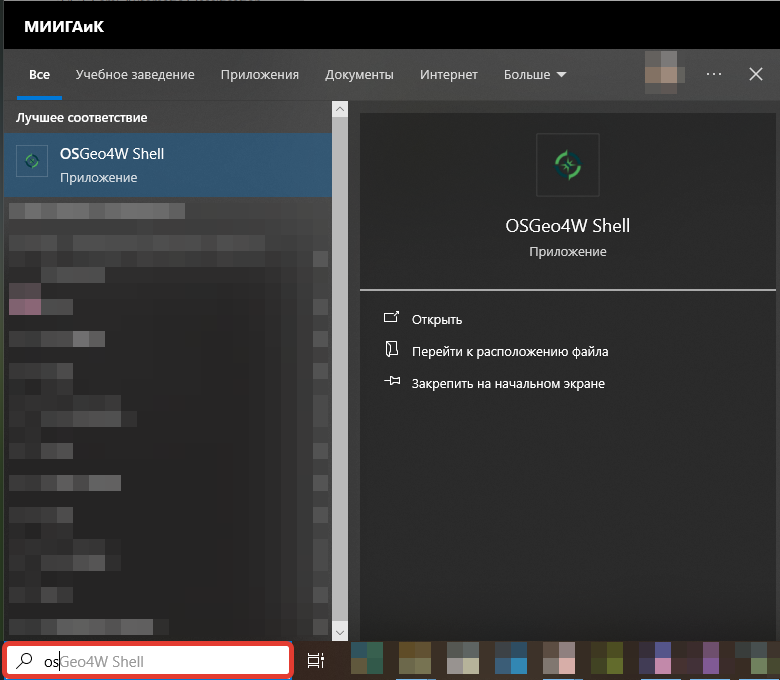Click the results scrollbar down arrow
The width and height of the screenshot is (780, 680).
point(340,633)
